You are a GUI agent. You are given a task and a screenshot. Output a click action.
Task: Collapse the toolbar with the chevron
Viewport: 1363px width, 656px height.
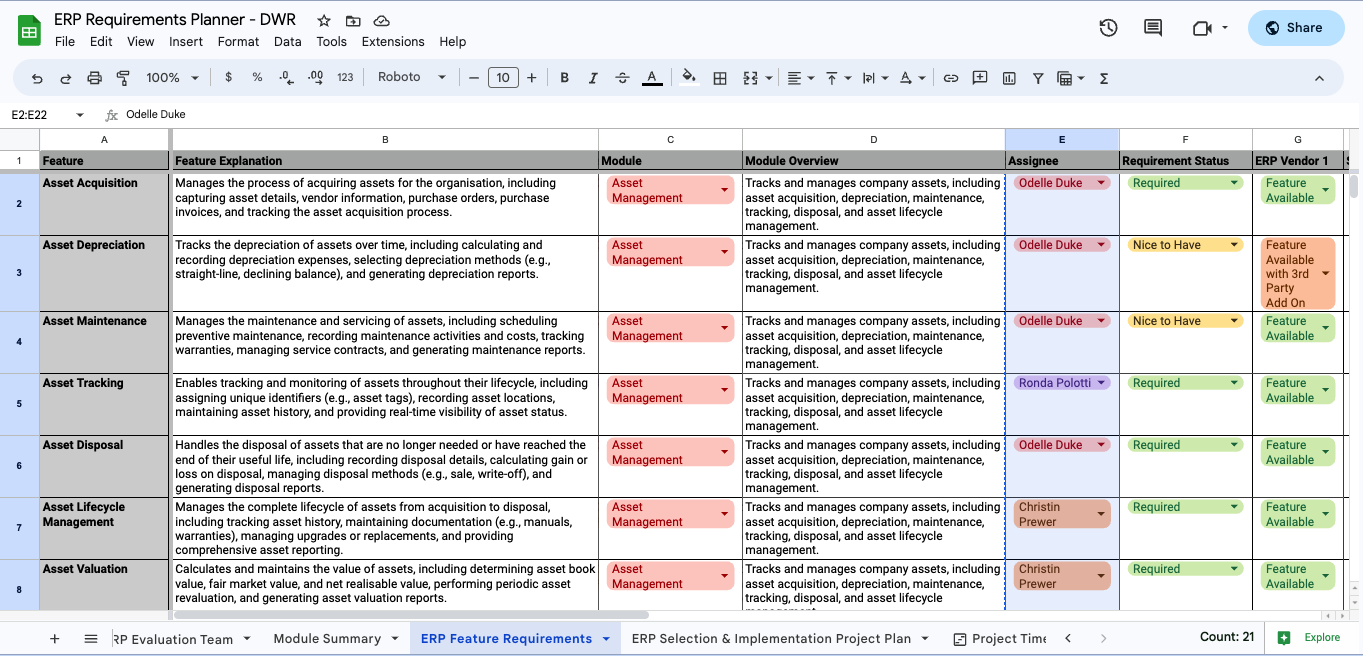tap(1319, 78)
